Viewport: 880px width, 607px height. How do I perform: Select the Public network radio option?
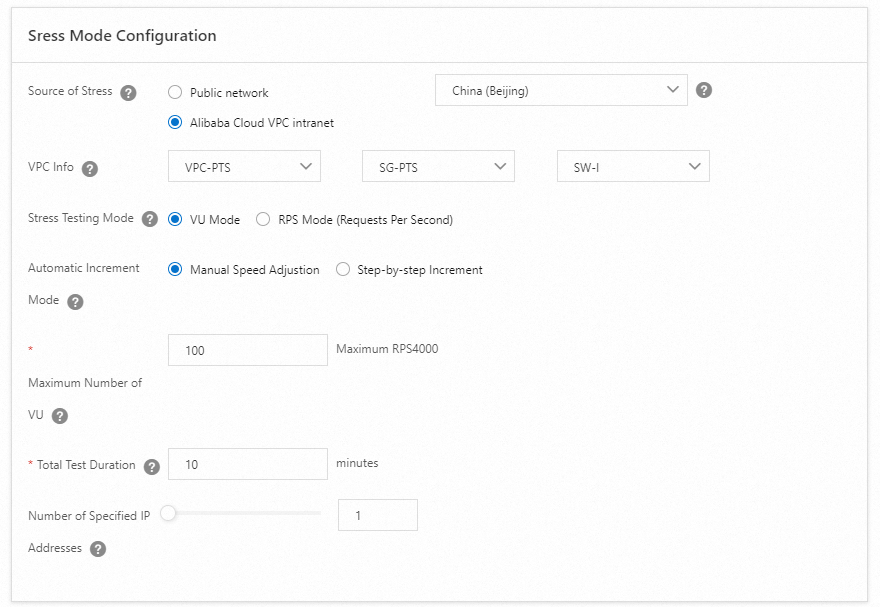click(175, 93)
